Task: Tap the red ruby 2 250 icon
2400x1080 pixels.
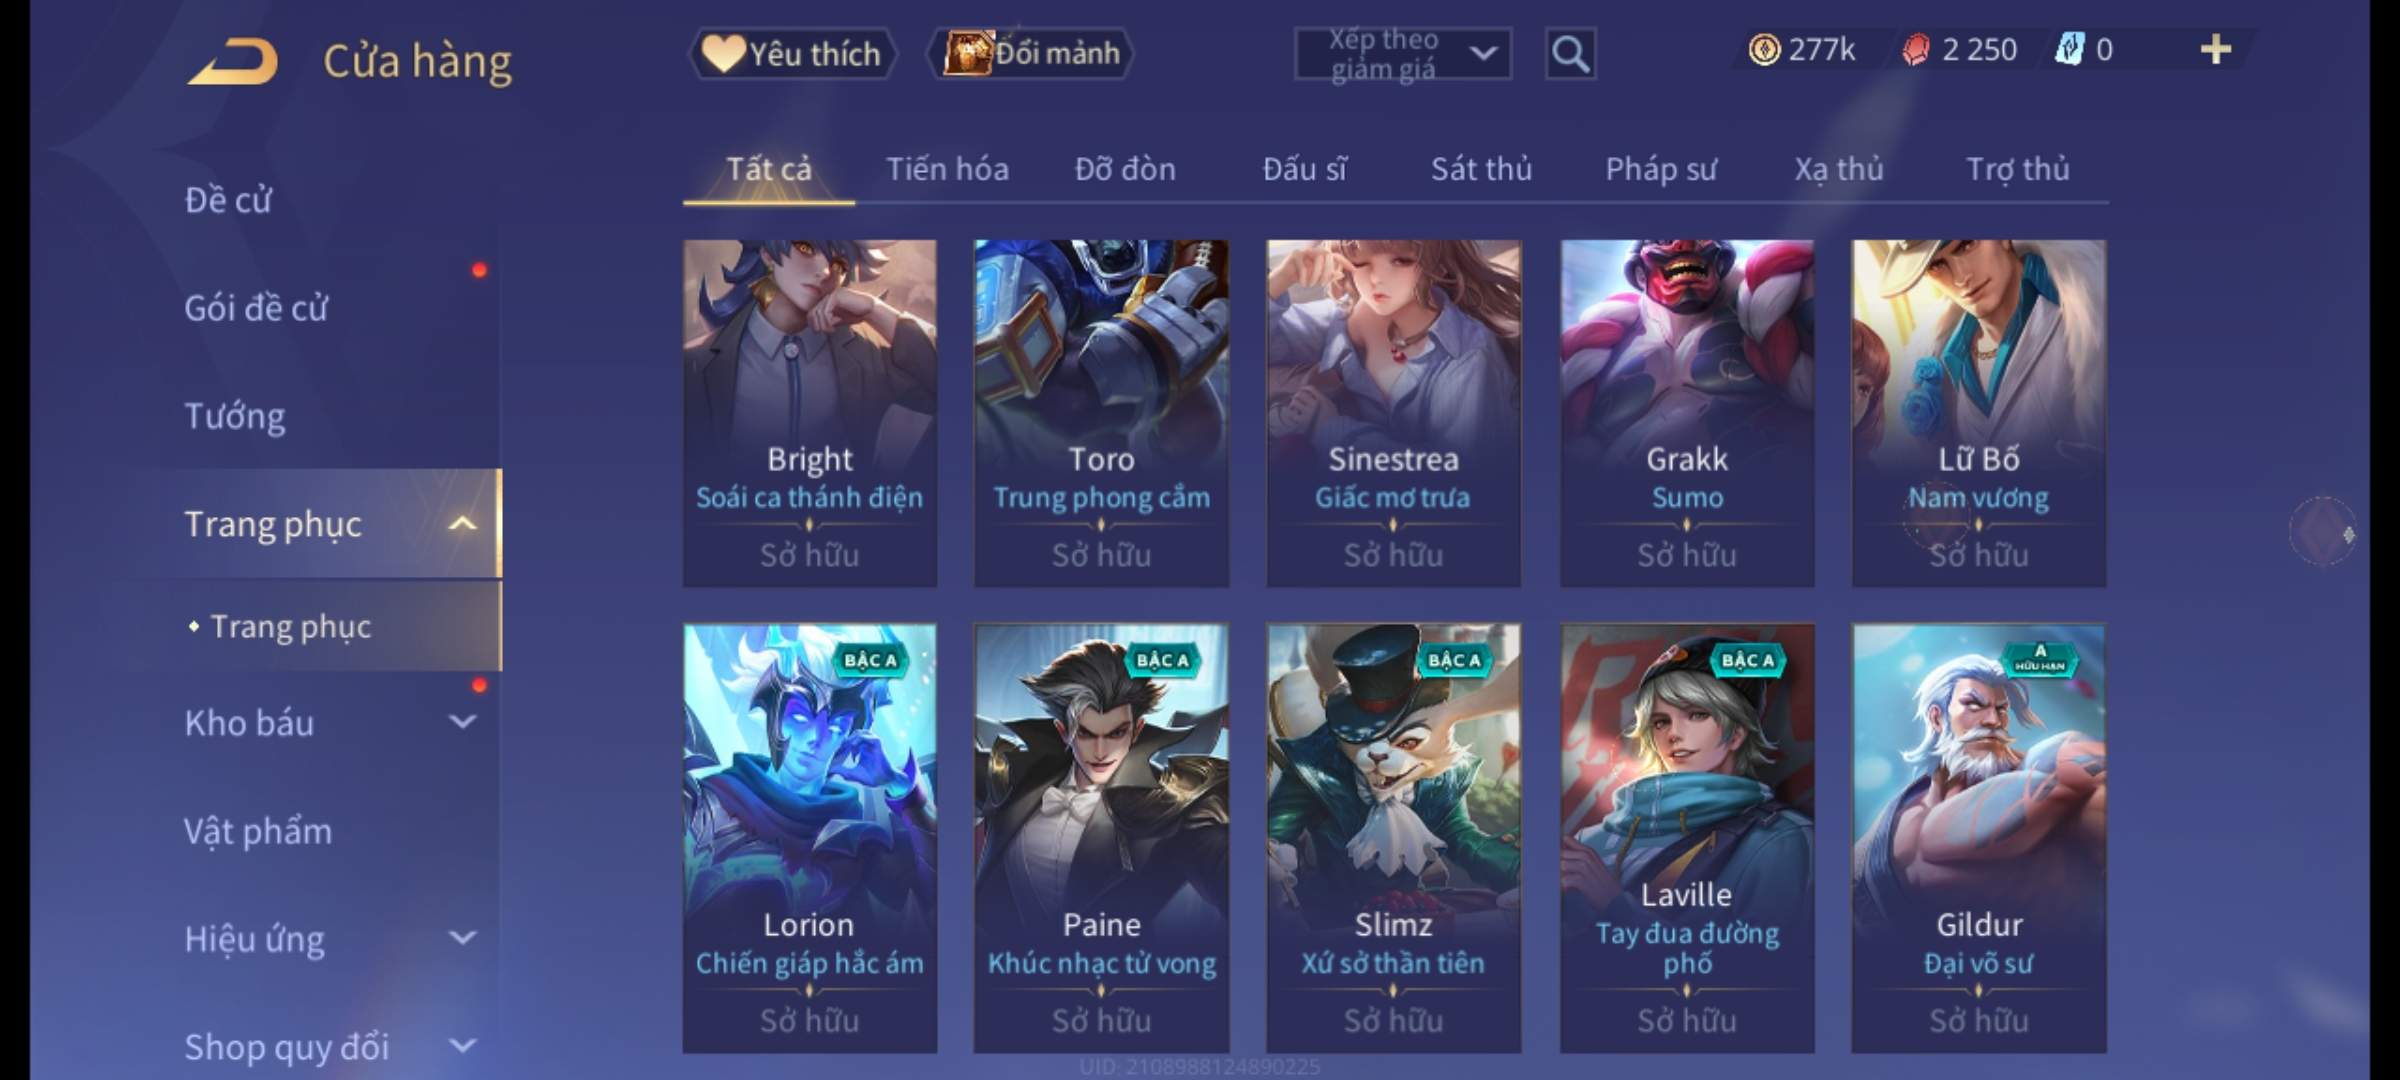Action: (1916, 49)
